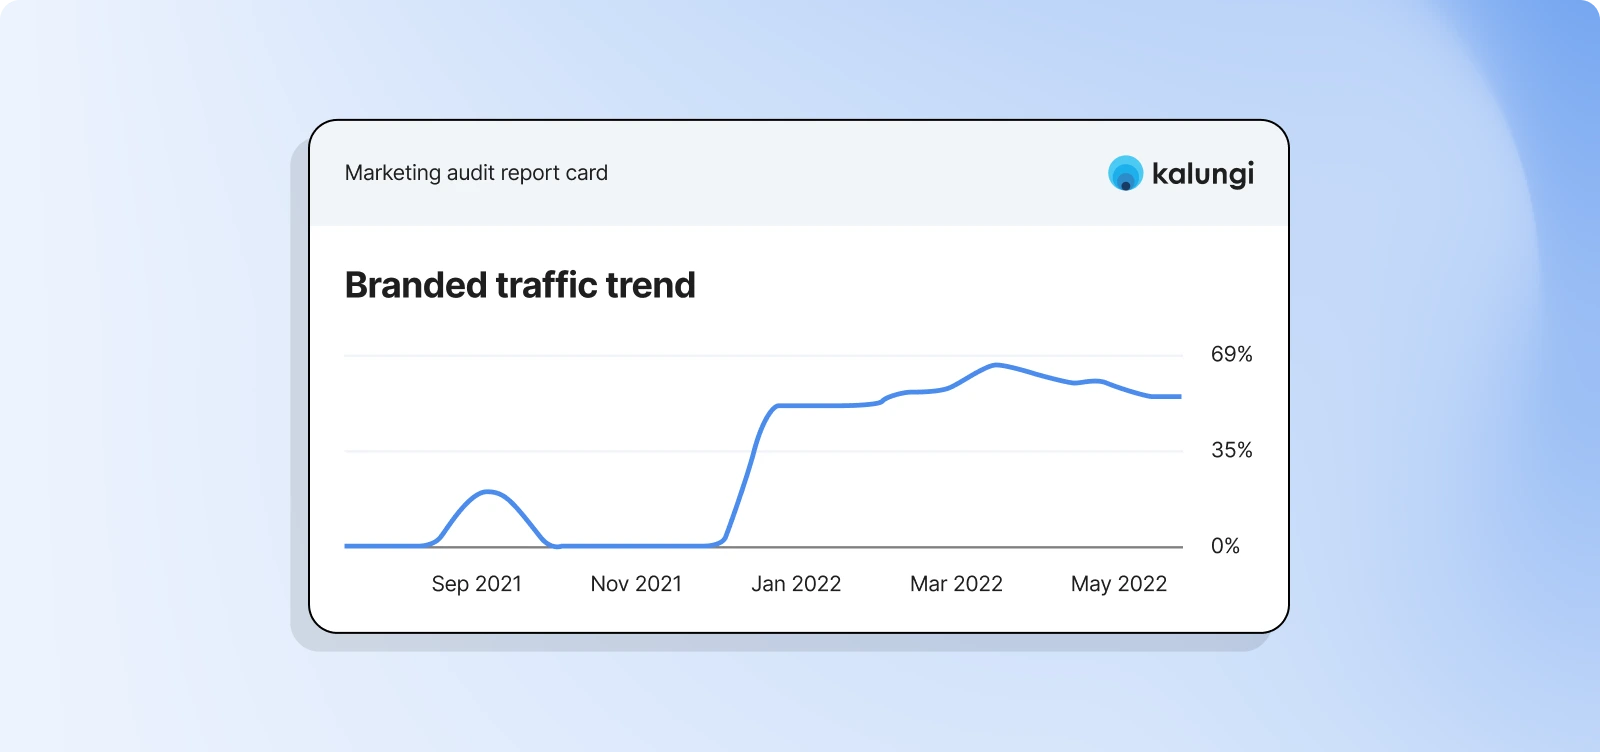Click the Nov 2021 x-axis label
Viewport: 1600px width, 752px height.
(x=636, y=584)
